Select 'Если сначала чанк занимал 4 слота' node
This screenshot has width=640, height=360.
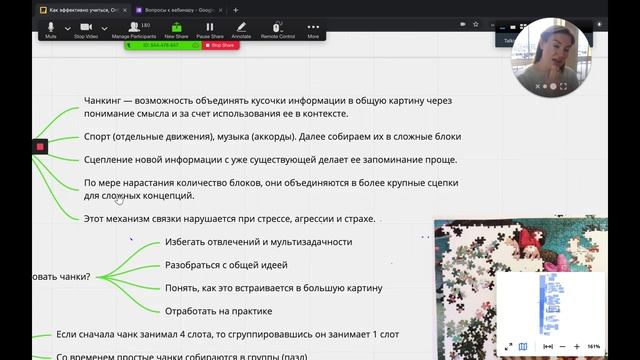tap(227, 334)
